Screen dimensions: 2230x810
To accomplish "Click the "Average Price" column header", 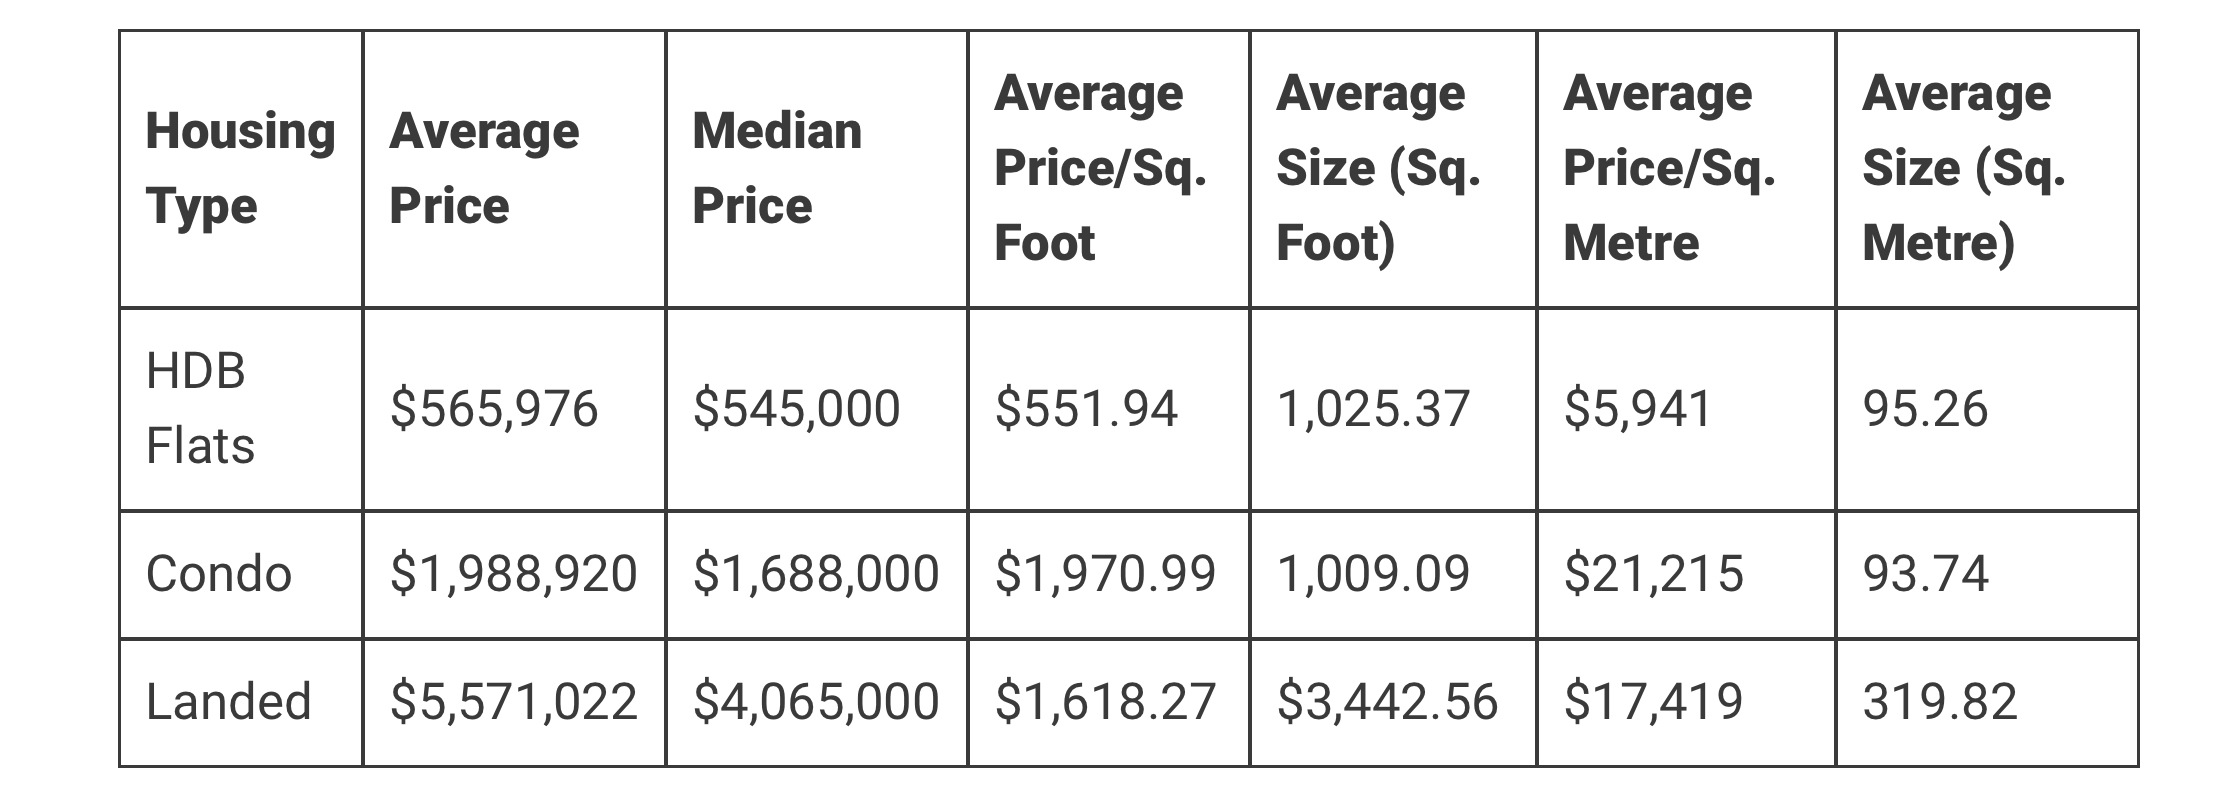I will pos(484,168).
